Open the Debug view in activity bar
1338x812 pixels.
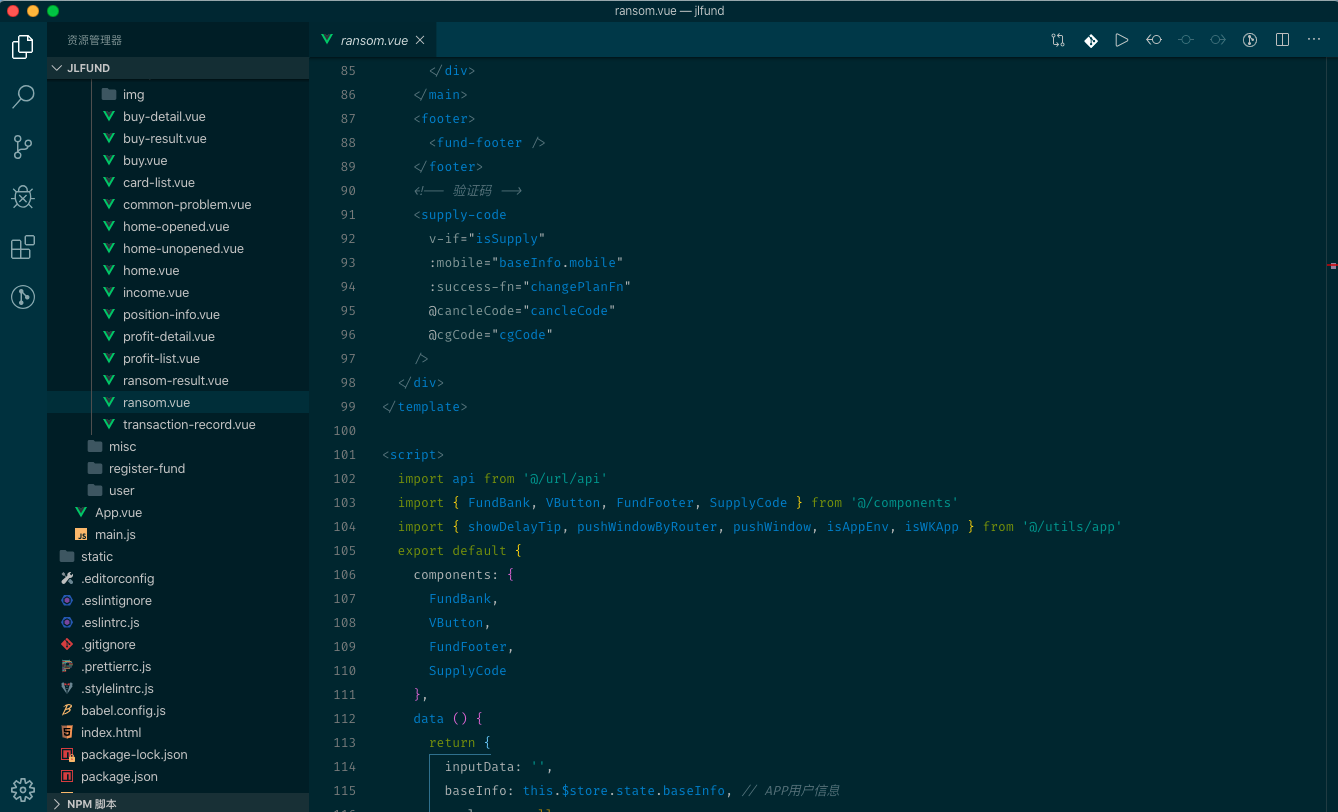(23, 197)
